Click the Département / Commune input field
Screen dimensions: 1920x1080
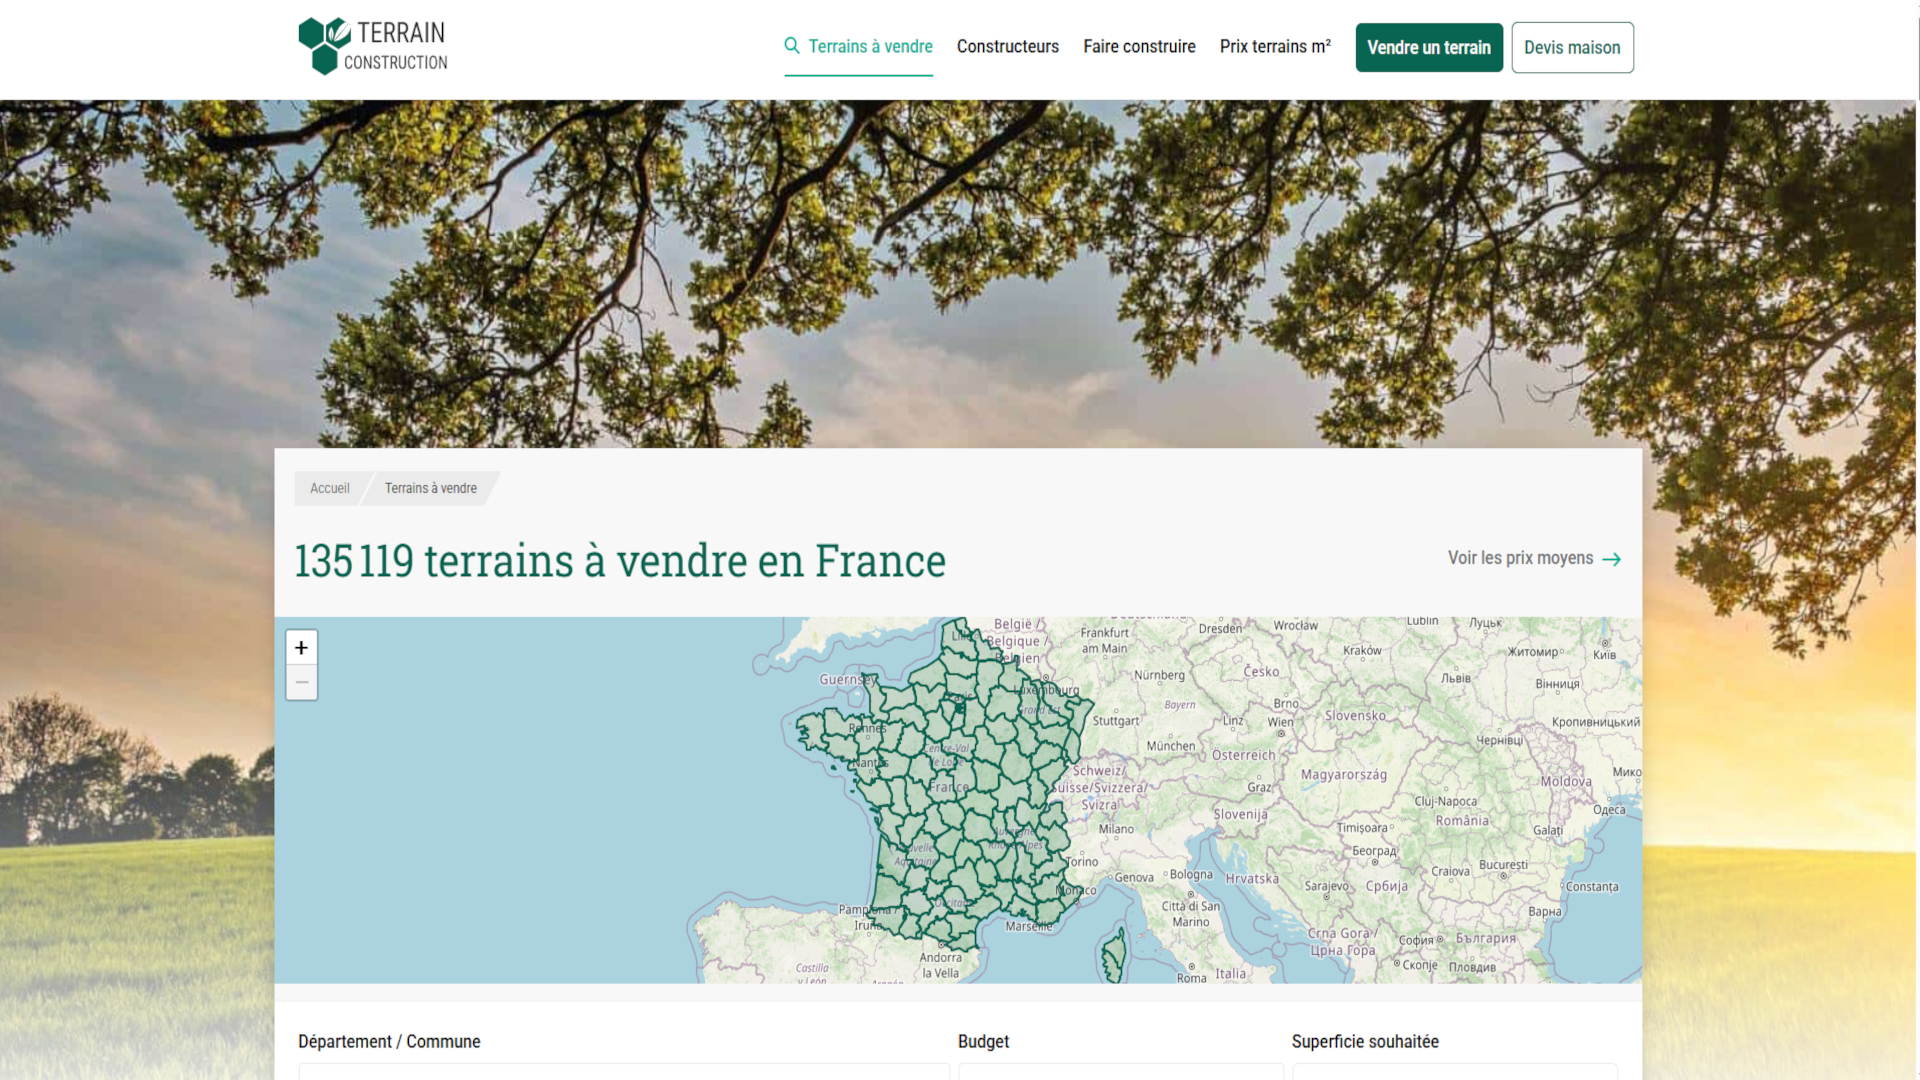point(624,1071)
